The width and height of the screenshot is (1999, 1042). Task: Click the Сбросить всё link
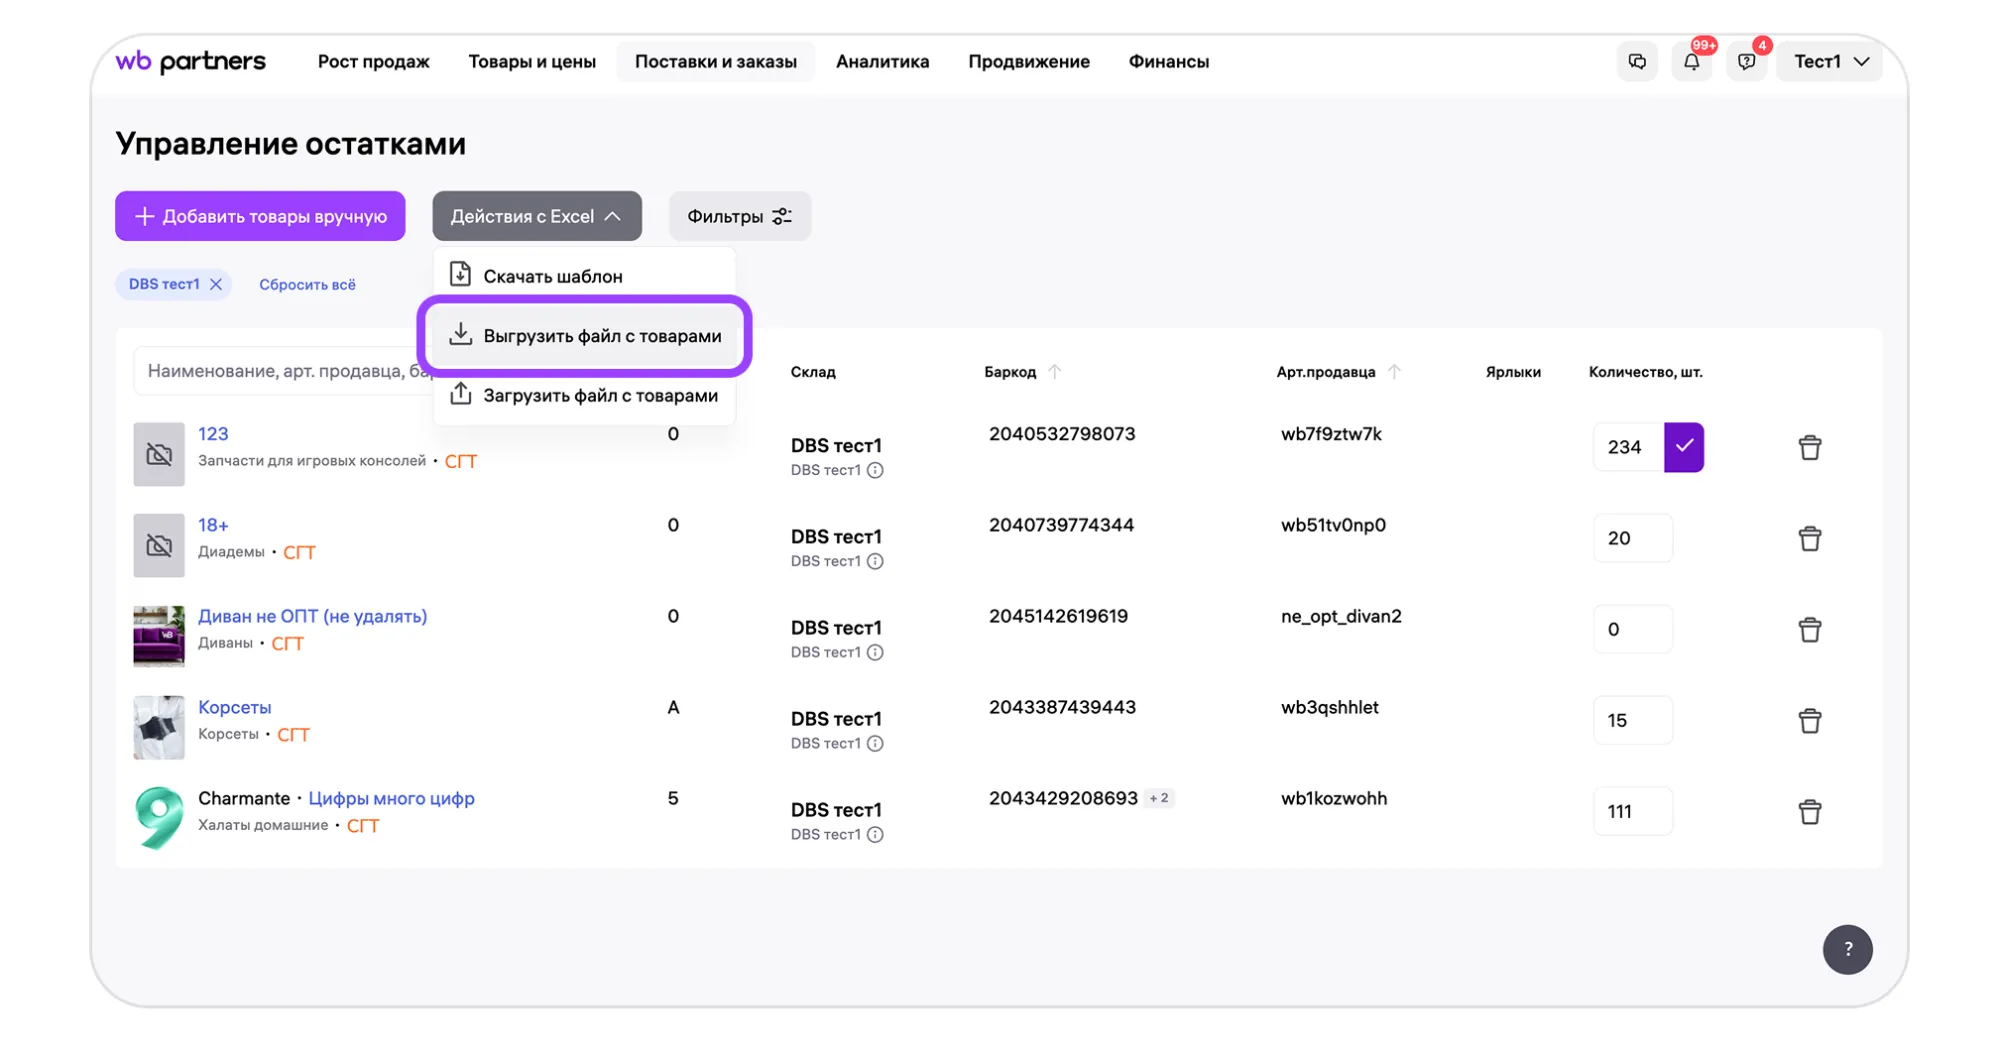(x=307, y=285)
